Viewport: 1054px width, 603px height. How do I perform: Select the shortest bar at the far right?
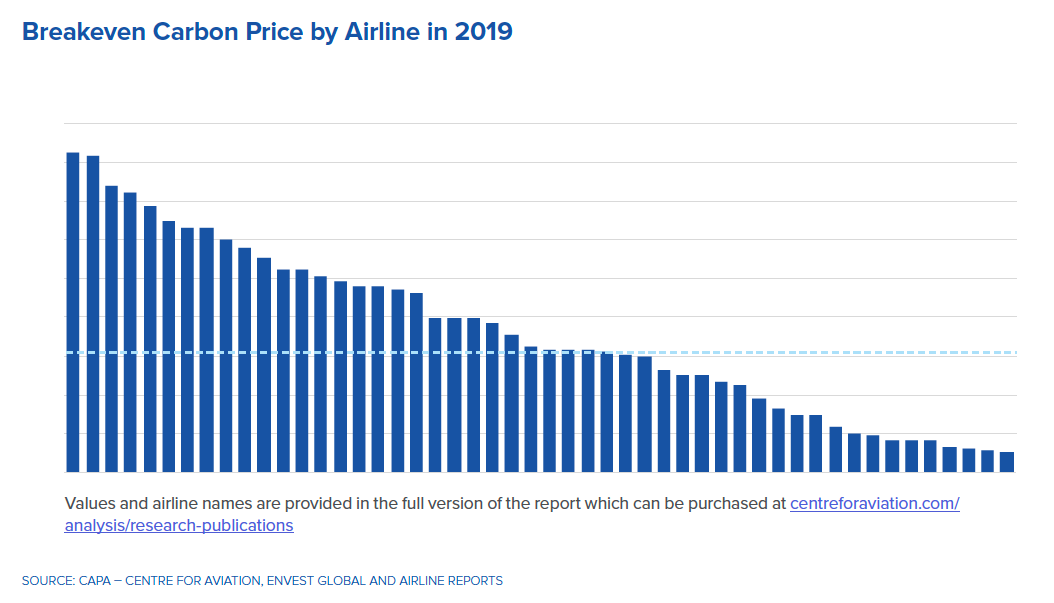[1007, 462]
